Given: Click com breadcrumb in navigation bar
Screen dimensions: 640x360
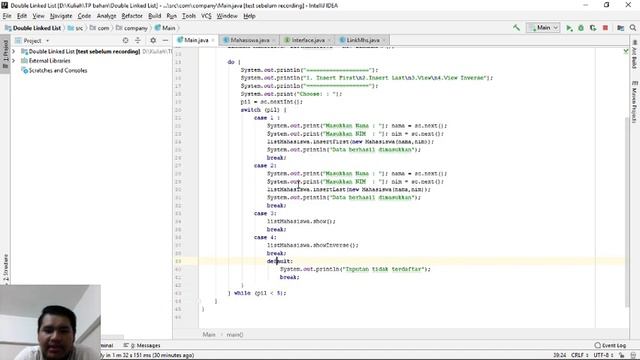Looking at the screenshot, I should pyautogui.click(x=100, y=28).
